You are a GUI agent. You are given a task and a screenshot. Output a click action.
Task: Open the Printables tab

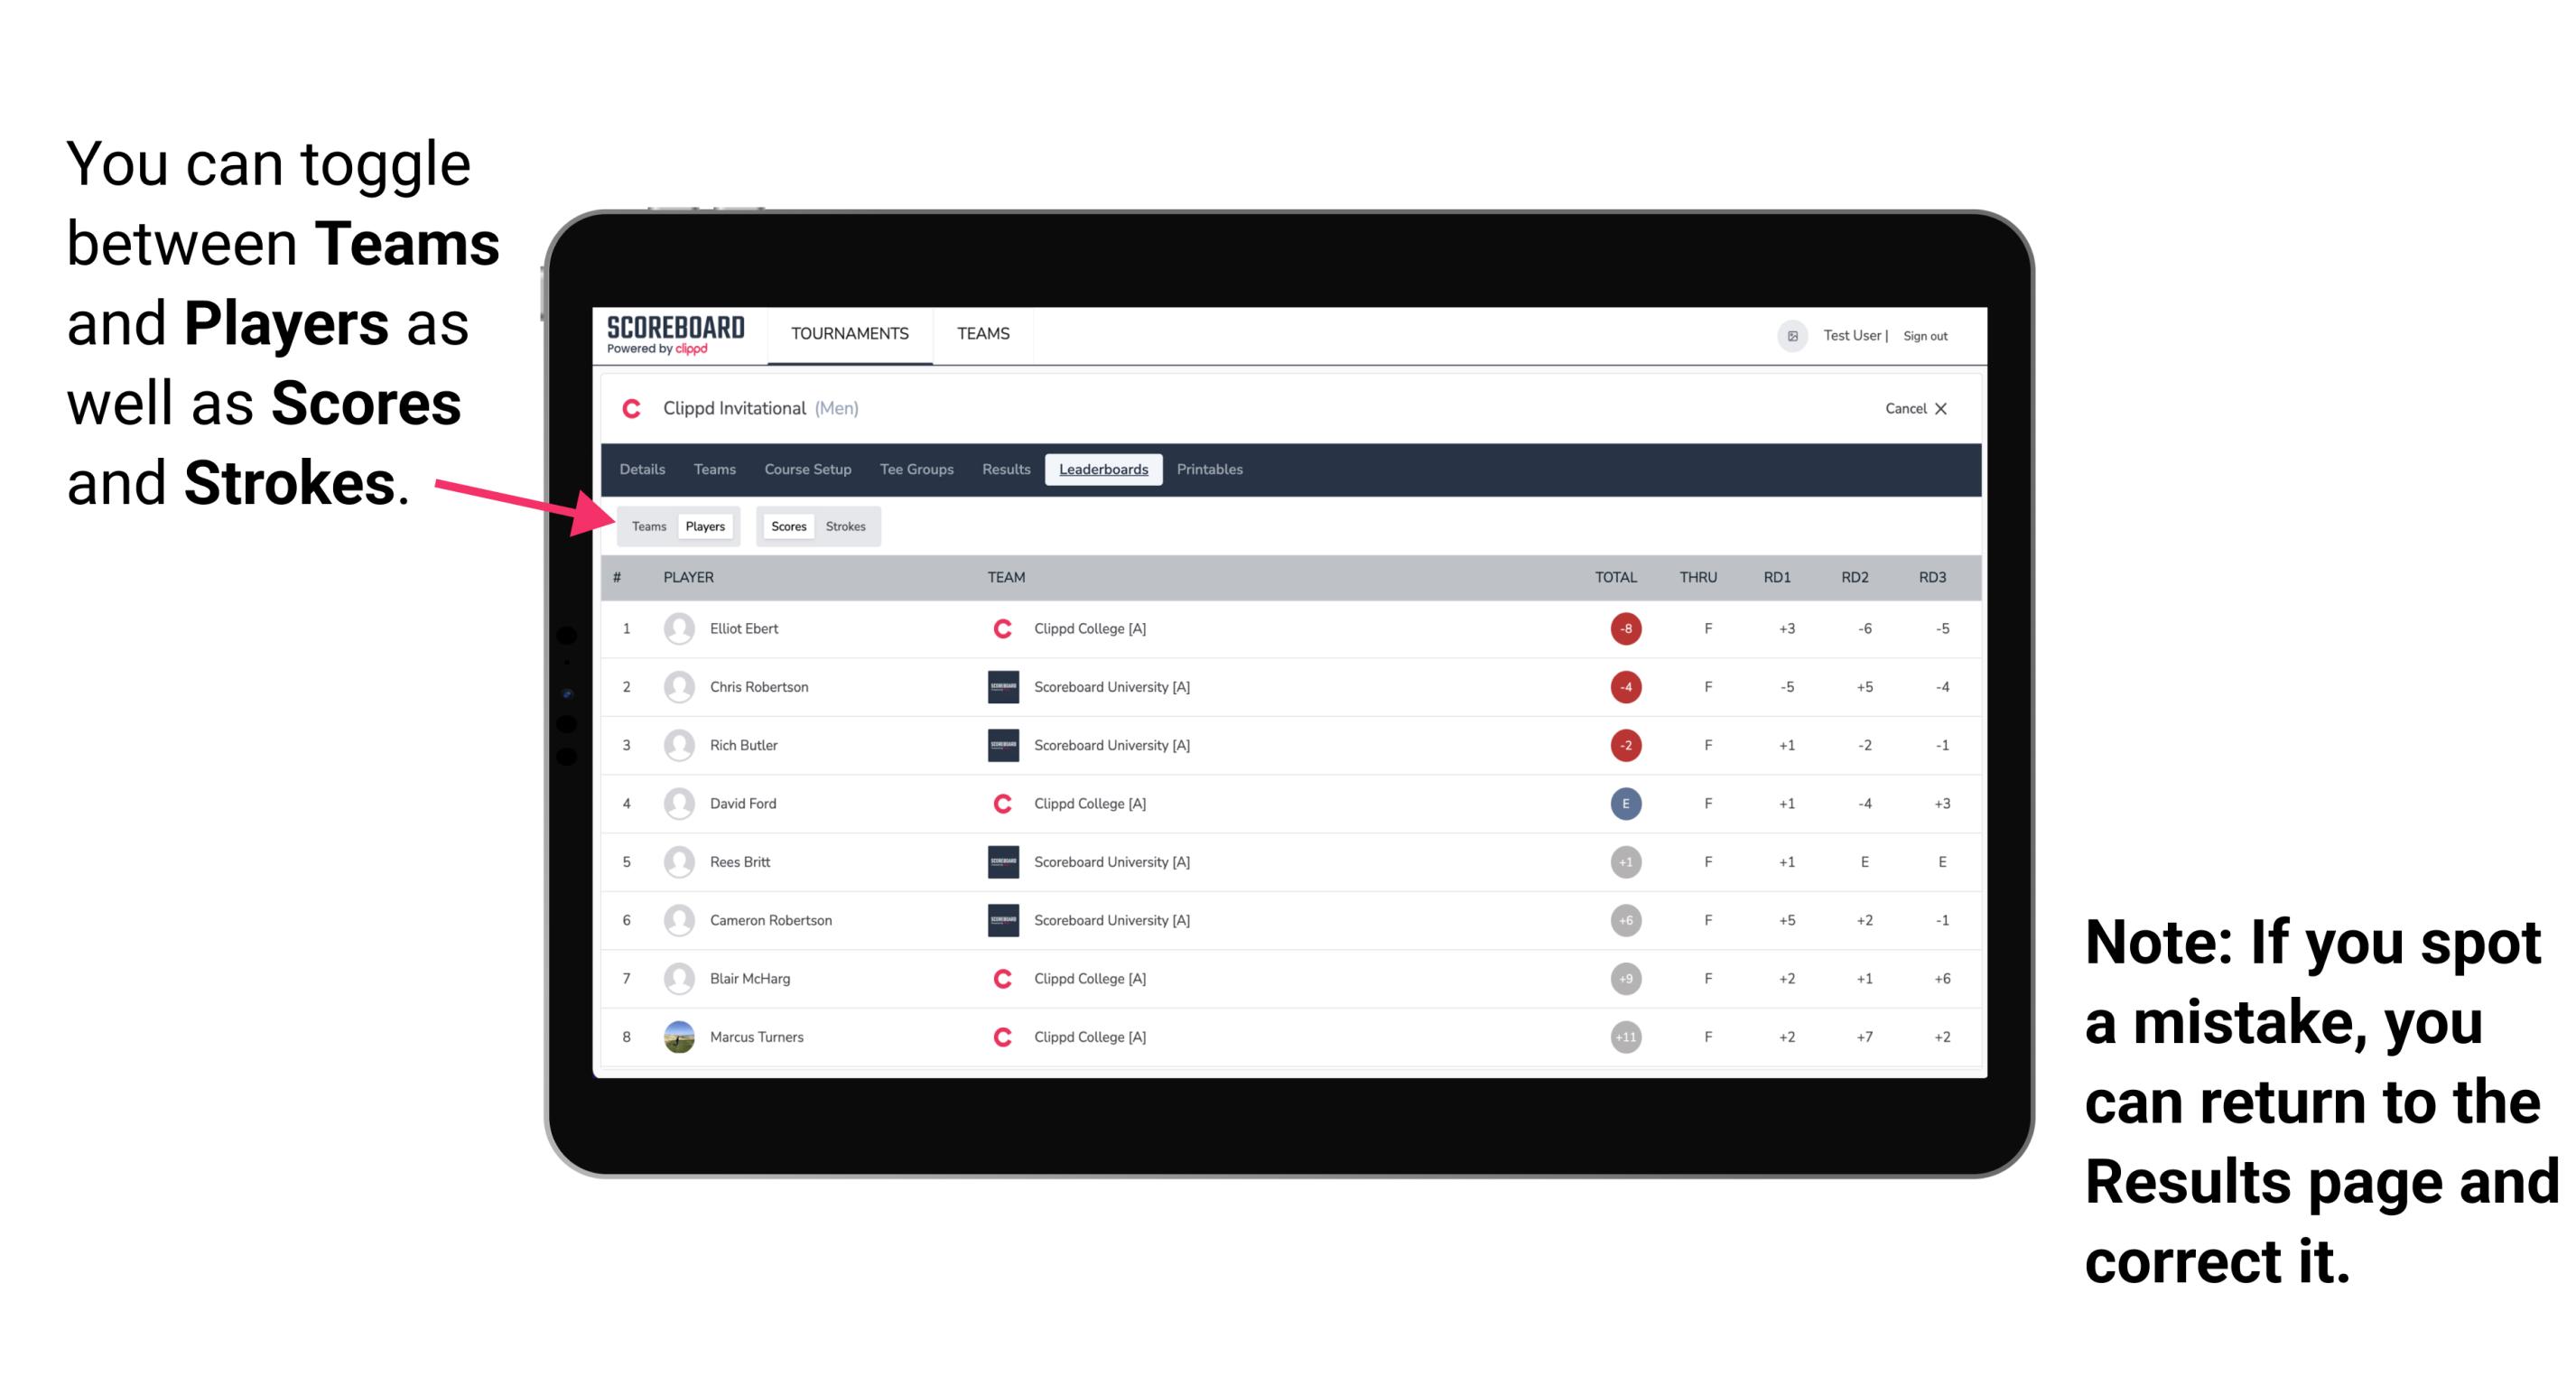tap(1211, 470)
